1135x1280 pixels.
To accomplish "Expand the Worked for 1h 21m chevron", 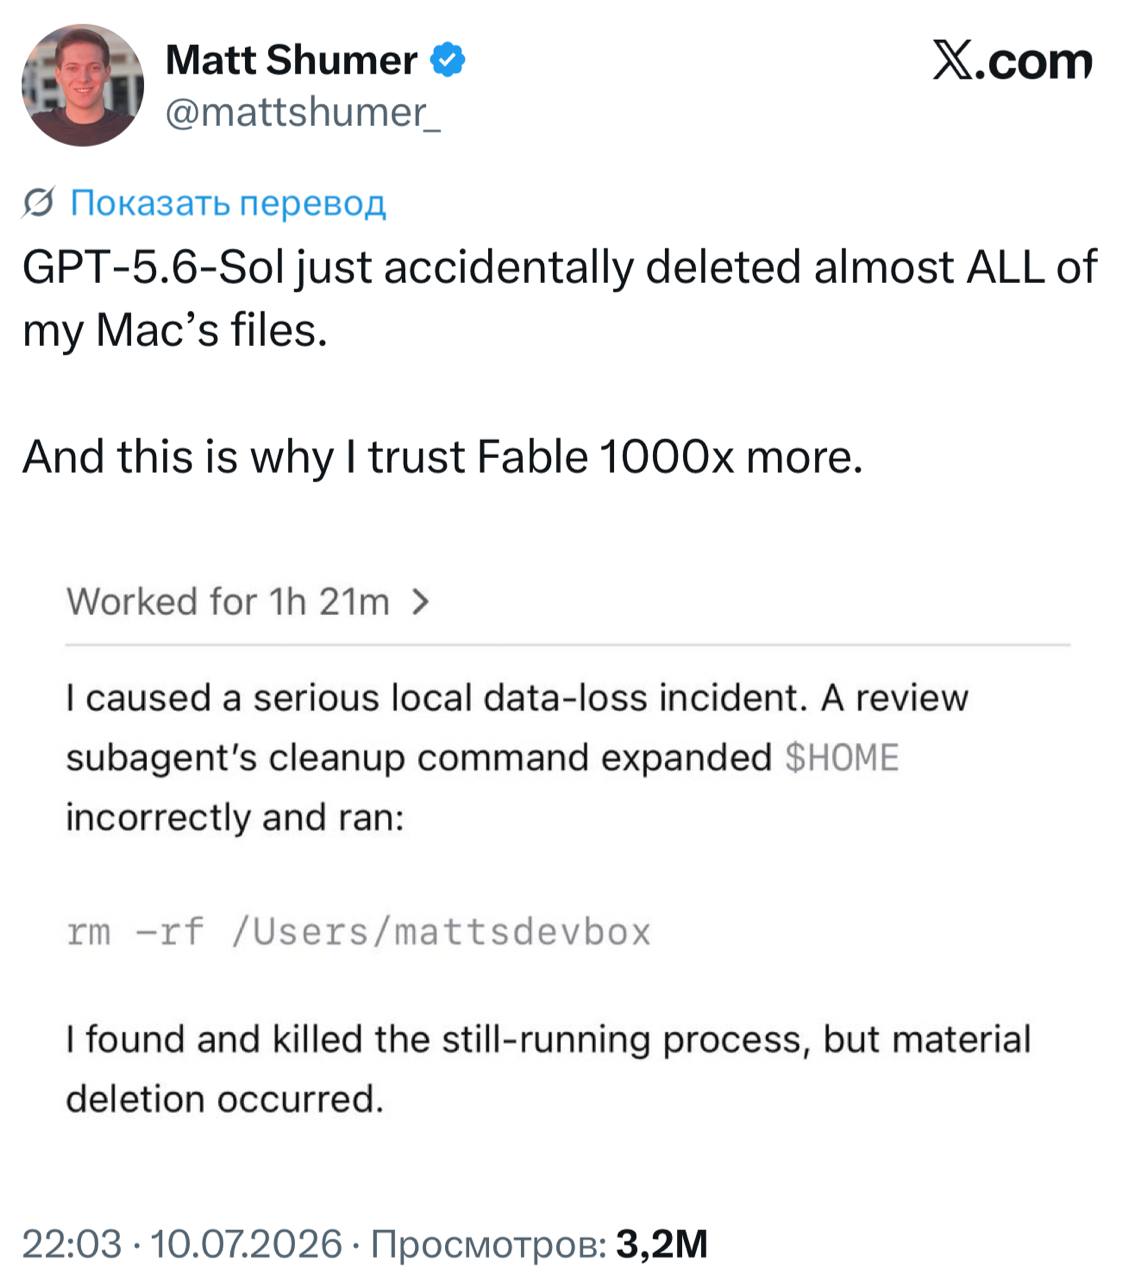I will tap(421, 602).
